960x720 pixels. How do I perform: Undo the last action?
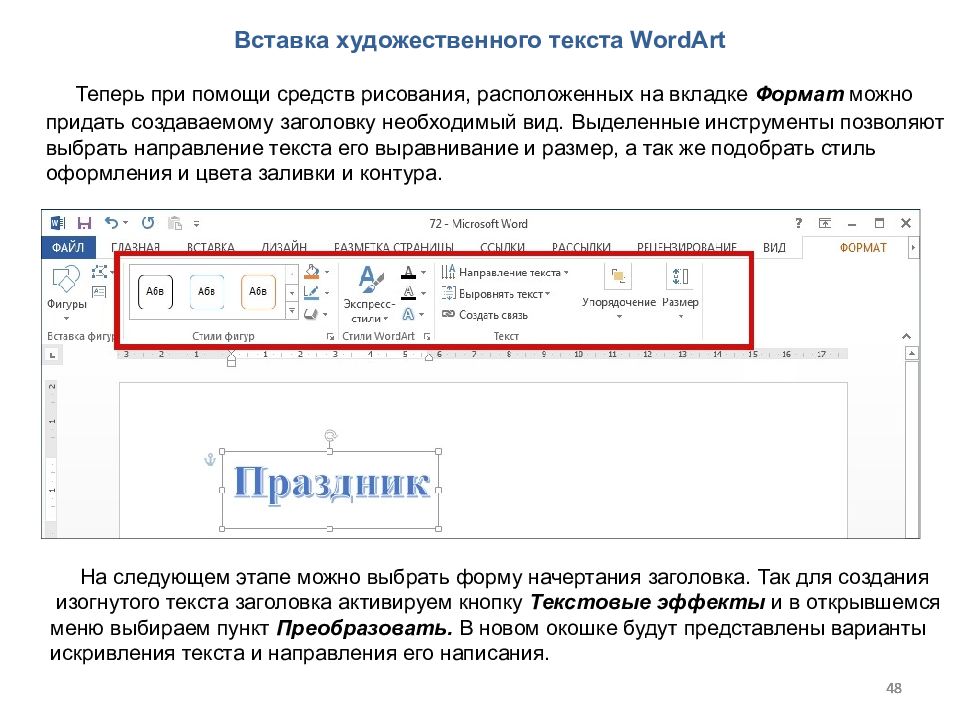pos(111,223)
